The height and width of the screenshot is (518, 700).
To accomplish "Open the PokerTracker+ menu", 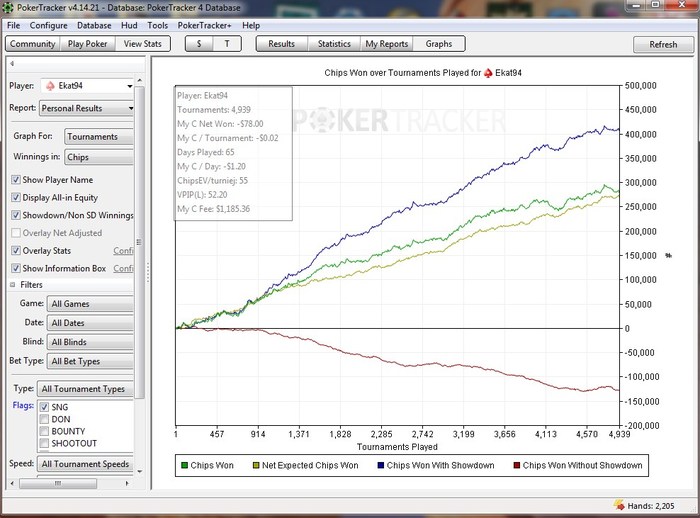I will click(204, 25).
